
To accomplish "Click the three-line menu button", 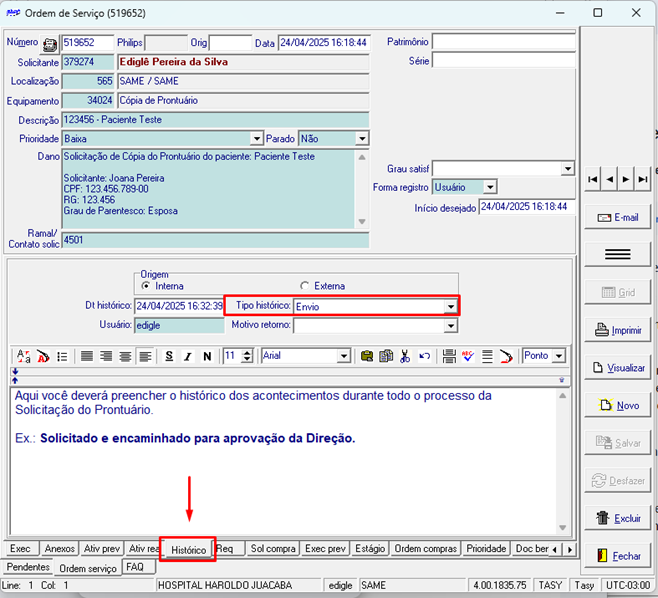I will [x=618, y=254].
